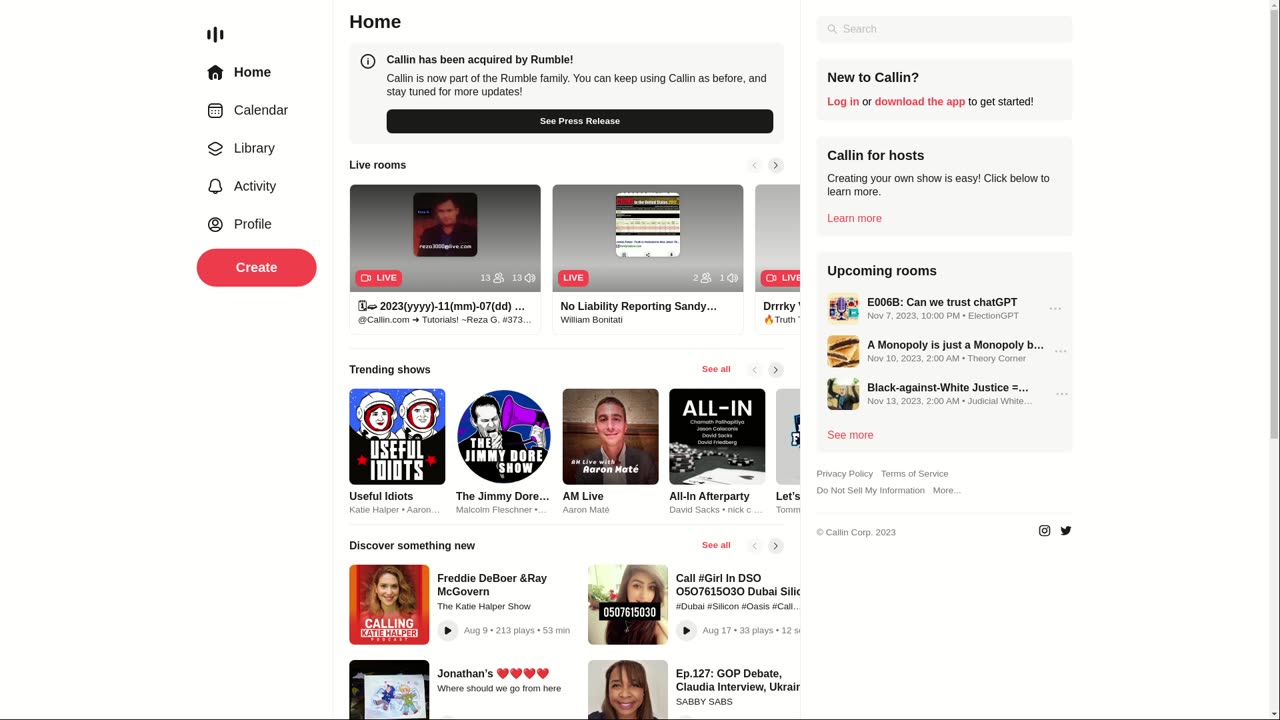1280x720 pixels.
Task: Open the Useful Idiots show cover
Action: pyautogui.click(x=397, y=437)
